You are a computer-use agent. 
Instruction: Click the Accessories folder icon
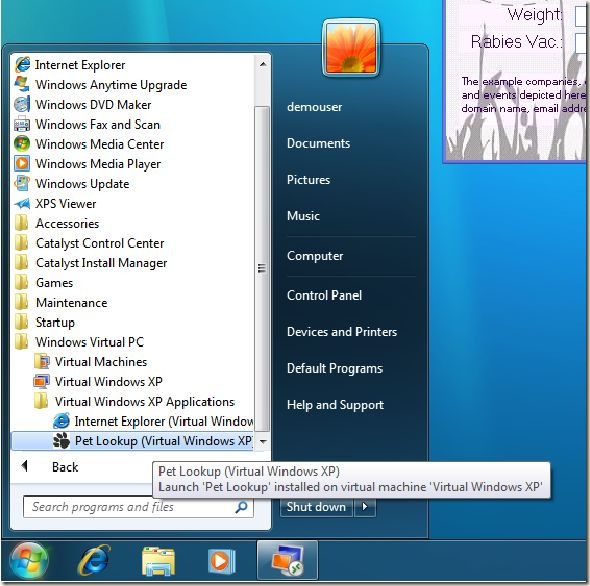coord(21,223)
